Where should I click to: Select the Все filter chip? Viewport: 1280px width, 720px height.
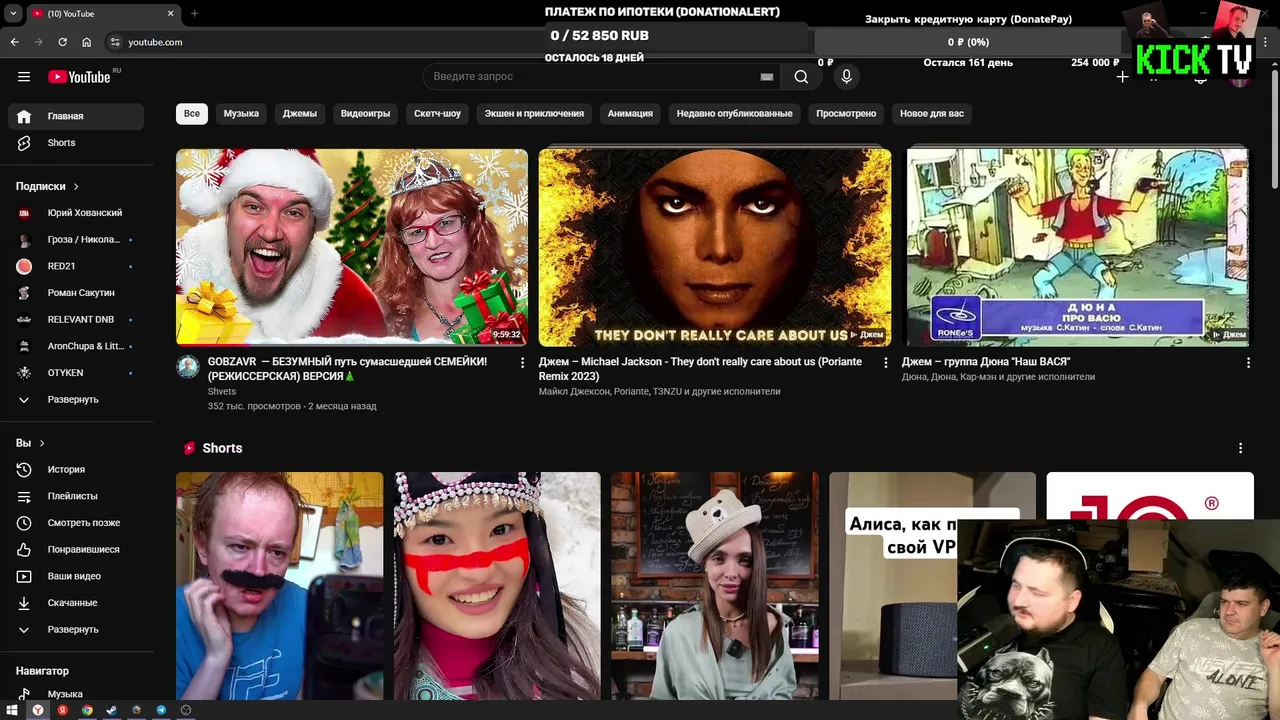pyautogui.click(x=192, y=113)
